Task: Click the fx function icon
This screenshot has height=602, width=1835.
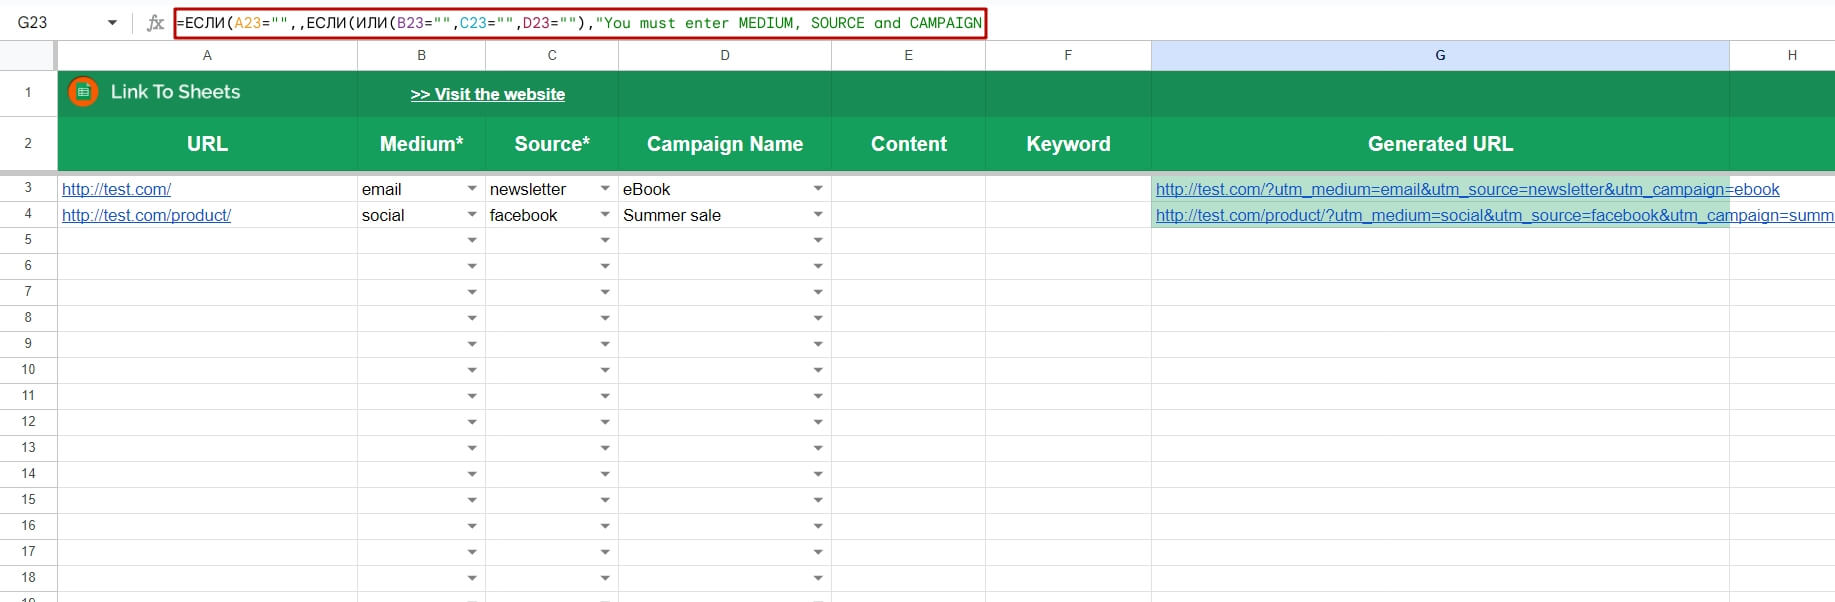Action: point(155,23)
